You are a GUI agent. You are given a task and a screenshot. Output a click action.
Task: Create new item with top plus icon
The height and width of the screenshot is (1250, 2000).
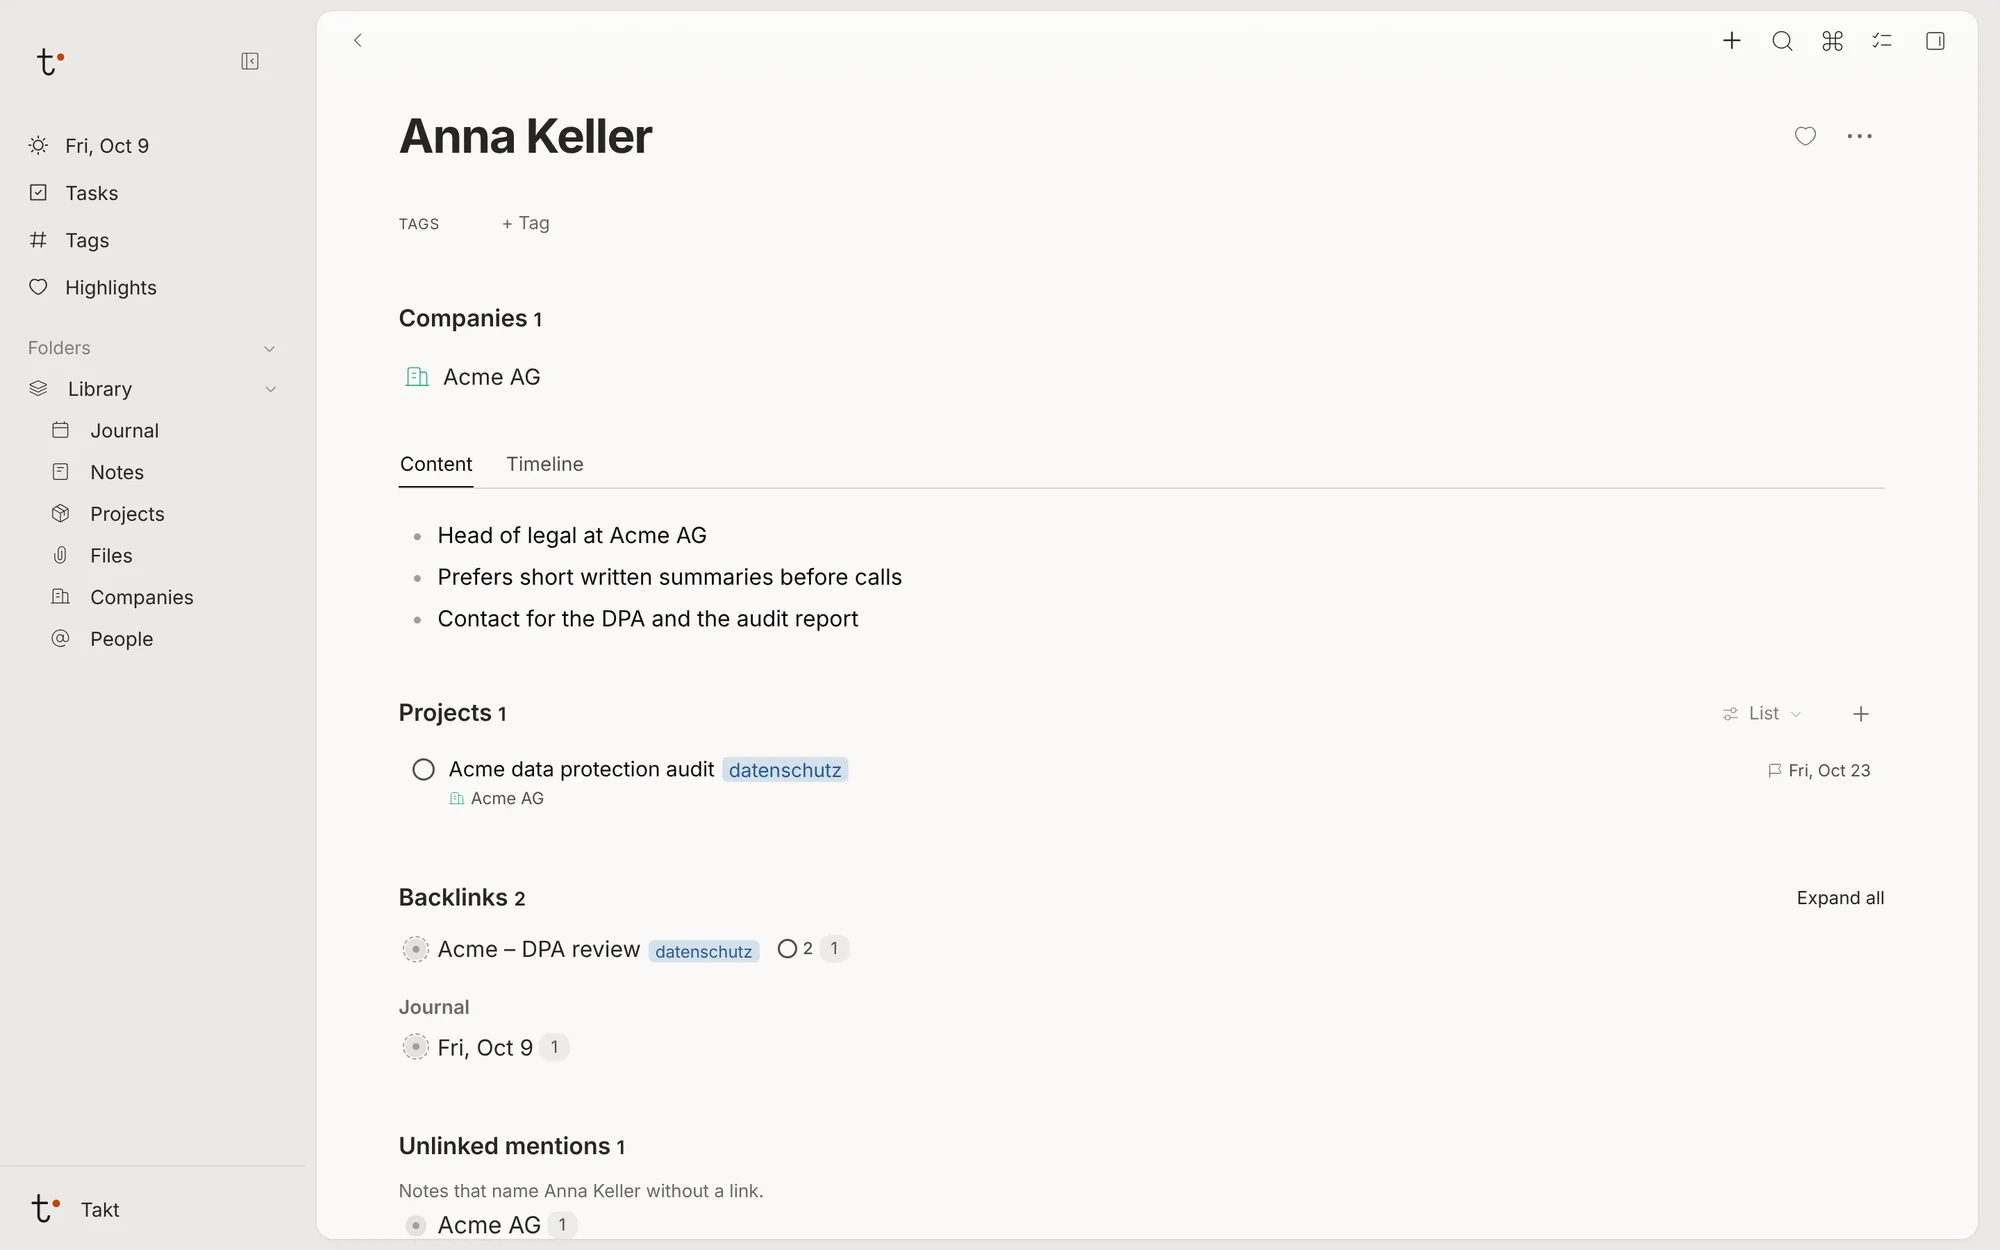(1732, 40)
